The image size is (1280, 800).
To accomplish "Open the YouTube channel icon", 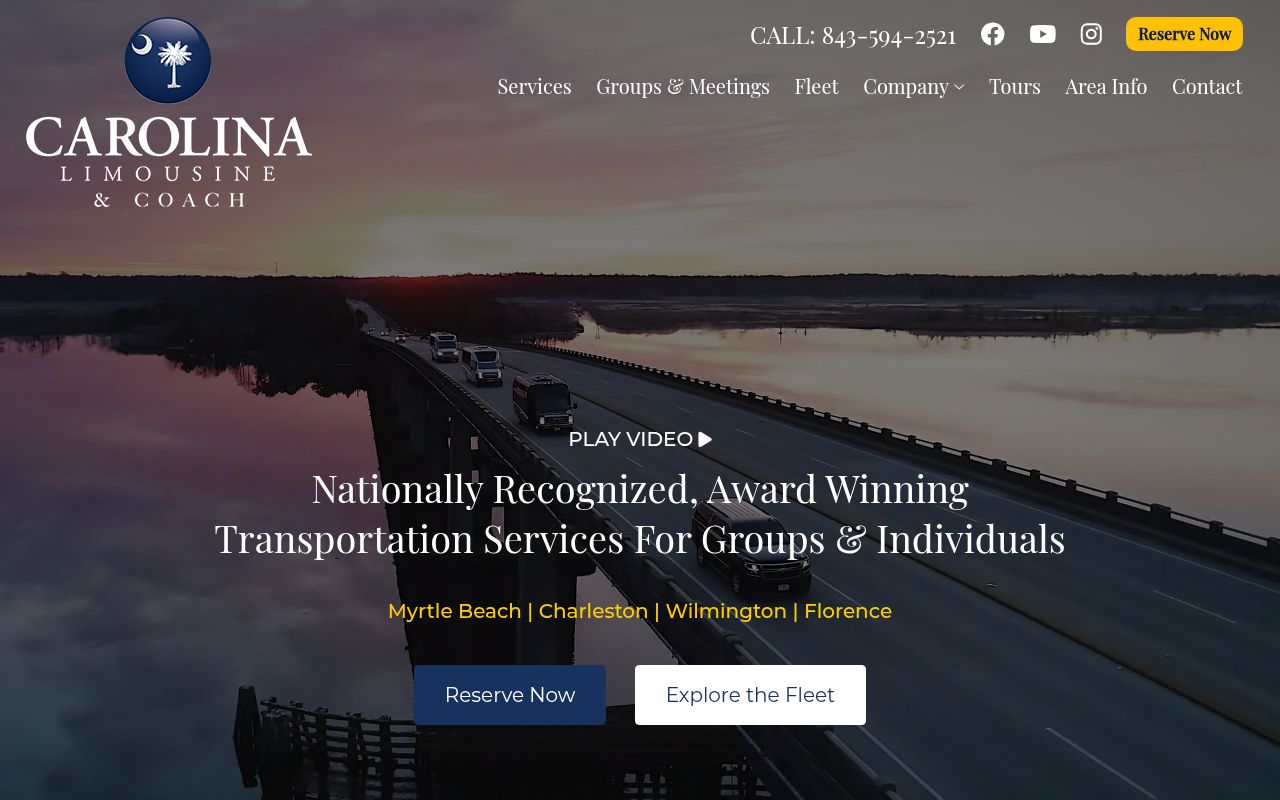I will click(1042, 34).
